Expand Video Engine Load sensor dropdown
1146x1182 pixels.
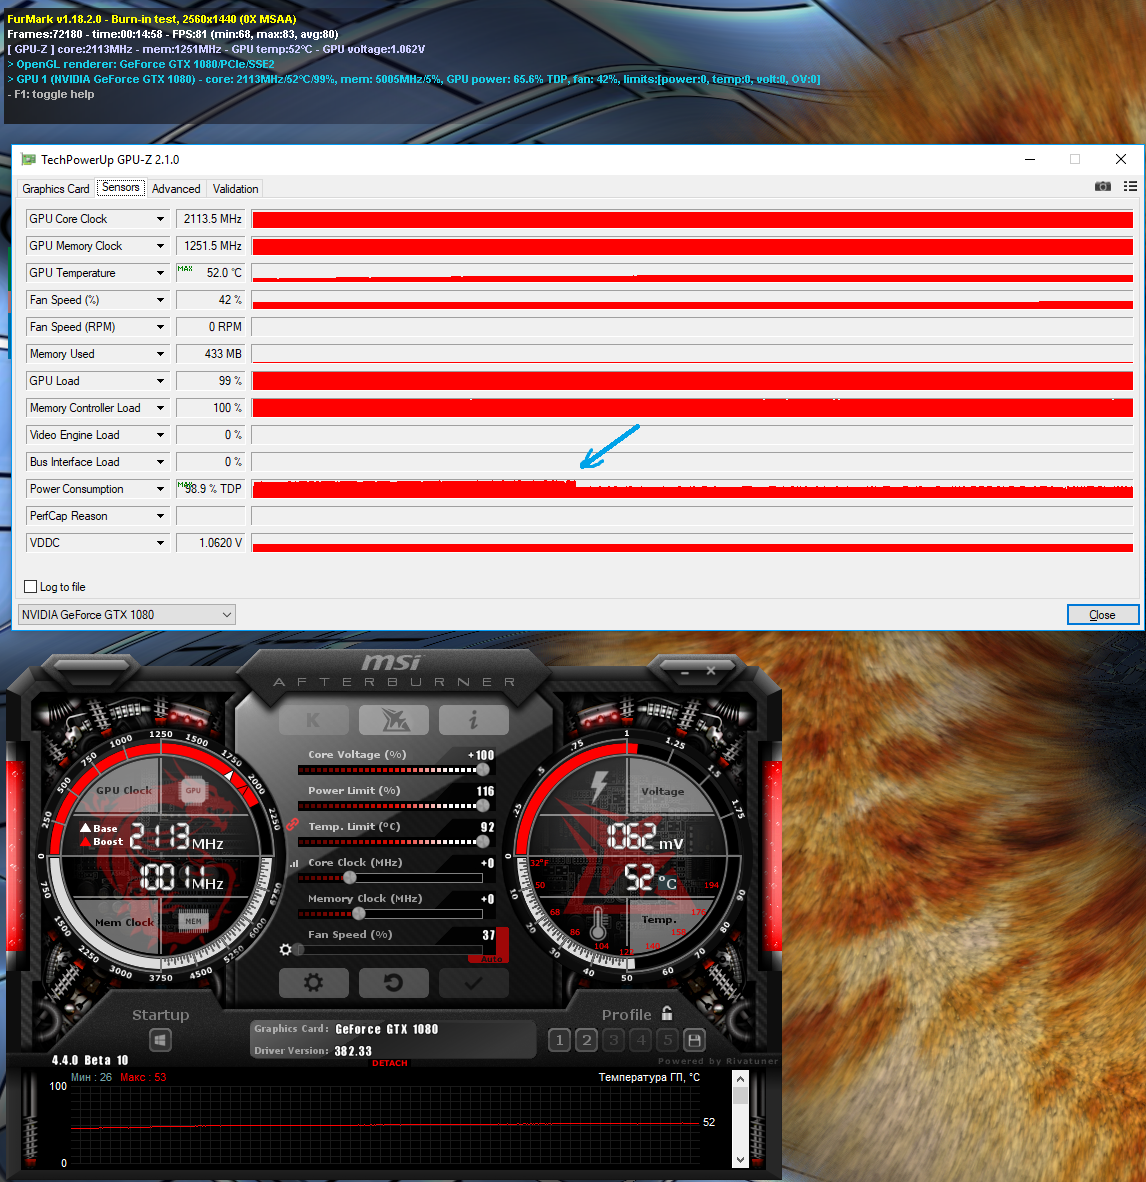pos(160,435)
